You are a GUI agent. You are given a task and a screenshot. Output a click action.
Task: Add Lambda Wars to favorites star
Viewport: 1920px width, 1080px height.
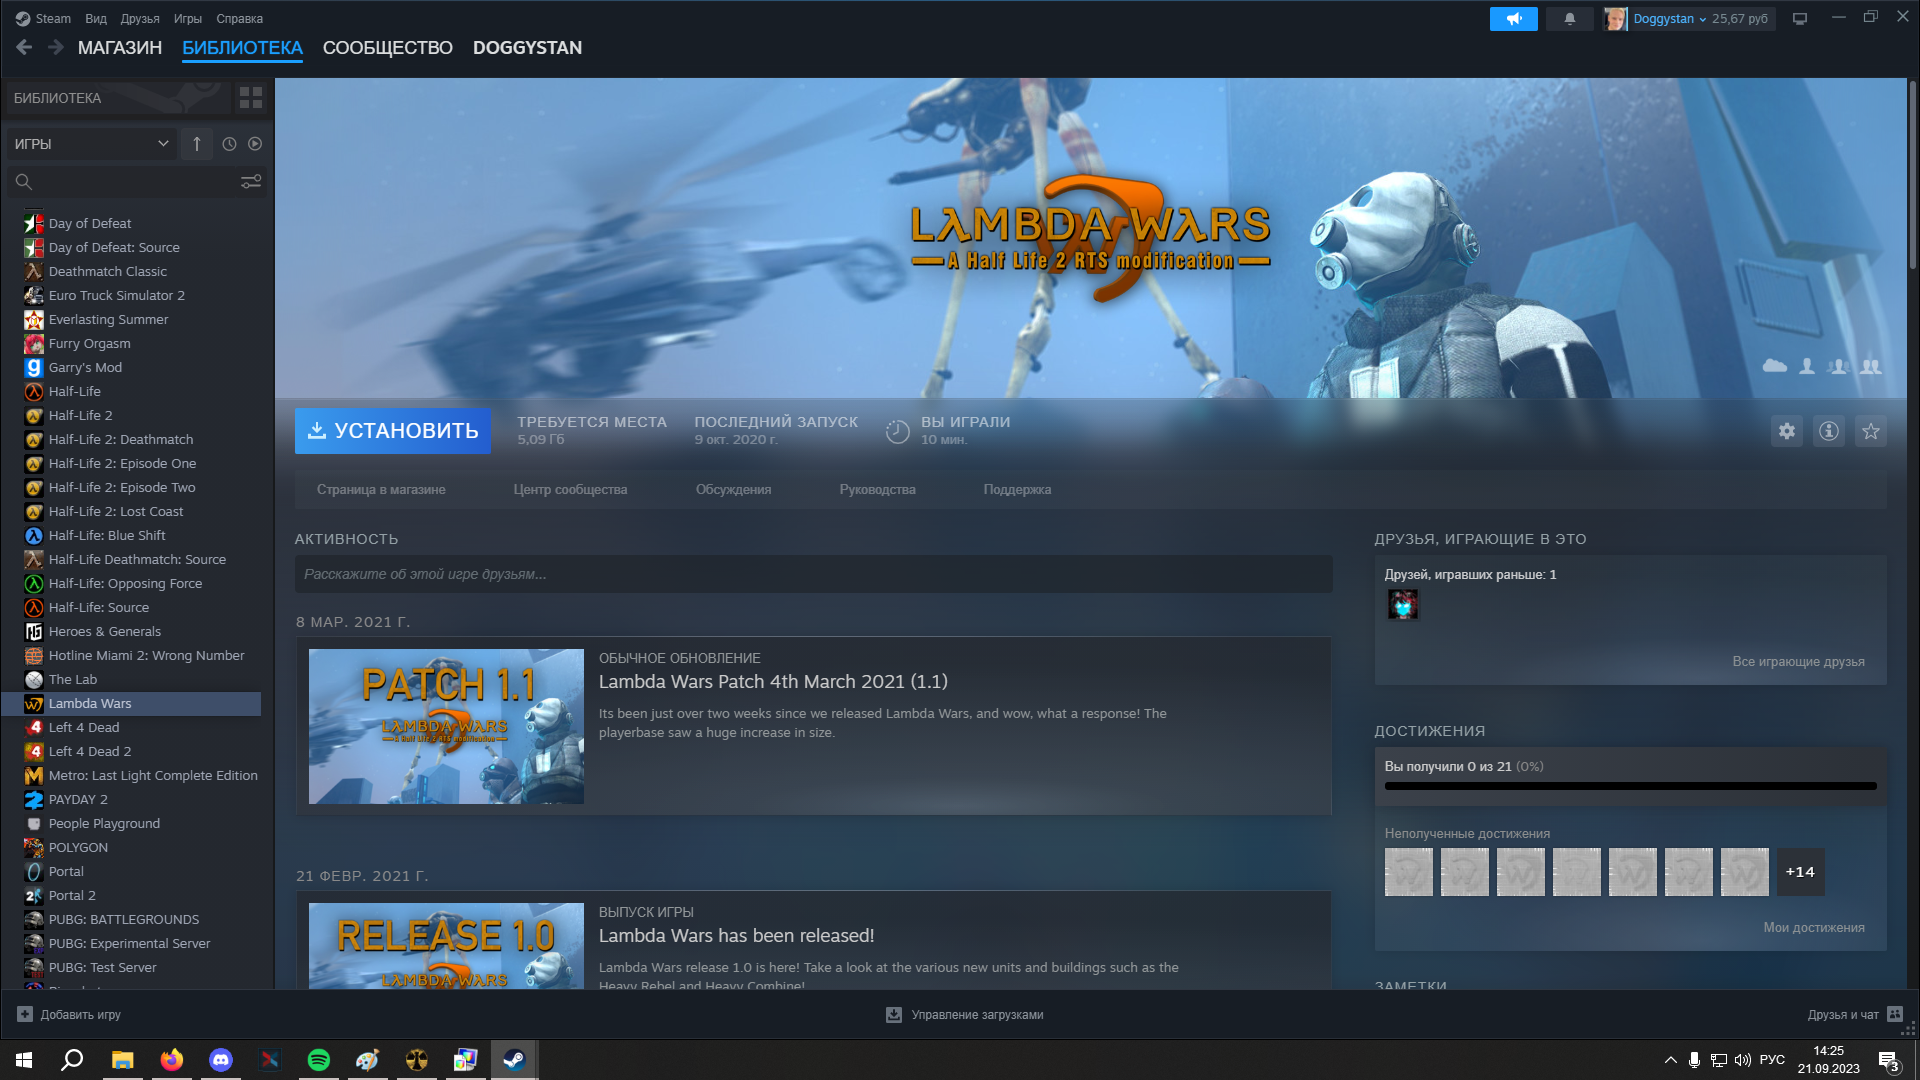tap(1870, 431)
